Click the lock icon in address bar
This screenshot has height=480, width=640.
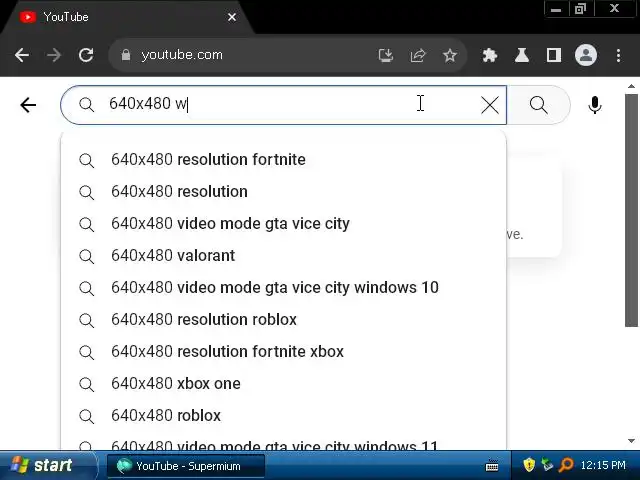pyautogui.click(x=126, y=55)
